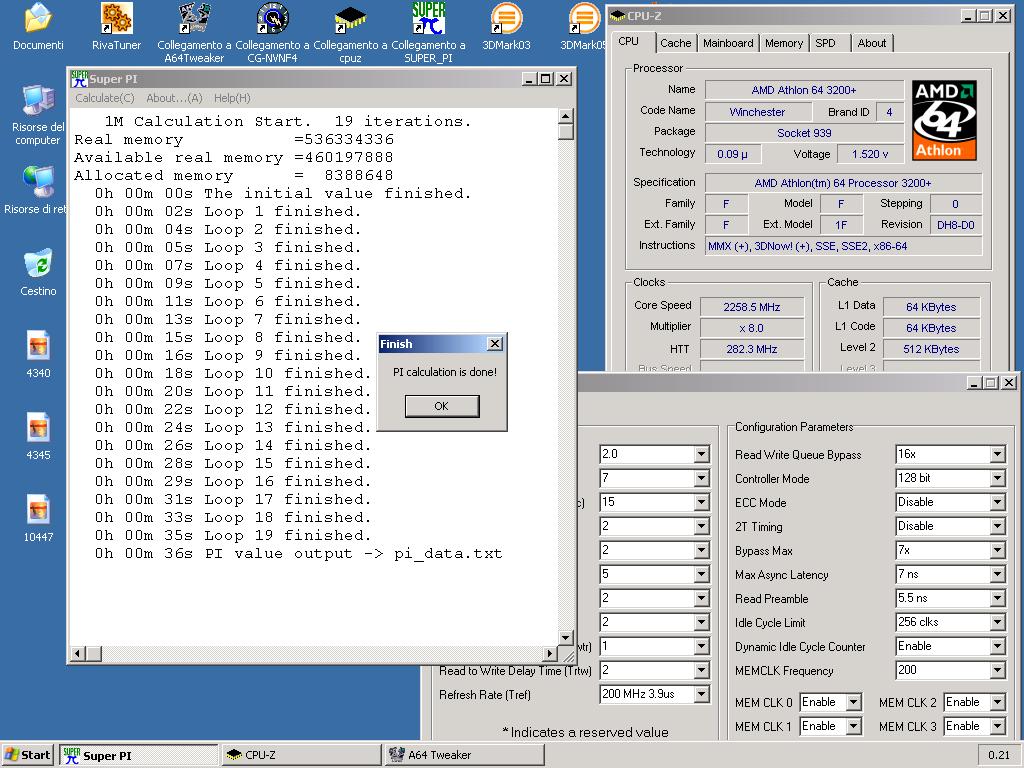
Task: Click the Core Speed value 2258.5 MHz
Action: tap(752, 307)
